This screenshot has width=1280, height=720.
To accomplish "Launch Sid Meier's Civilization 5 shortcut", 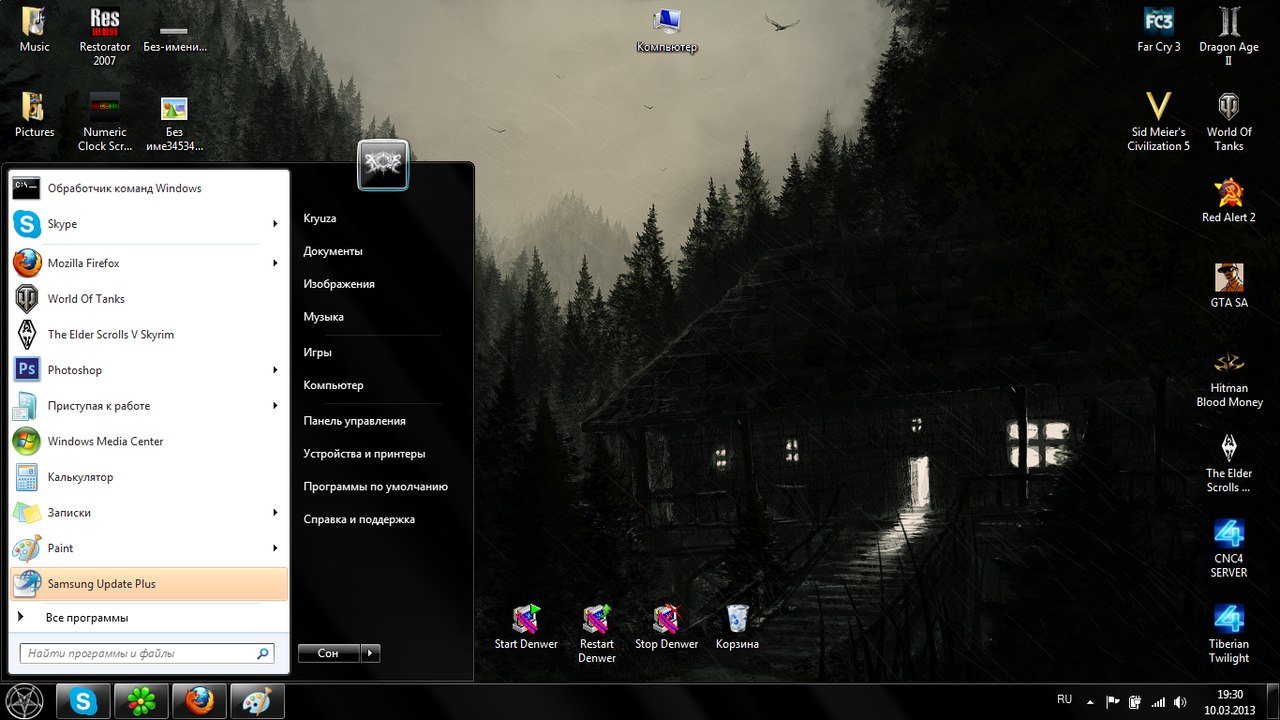I will point(1159,121).
